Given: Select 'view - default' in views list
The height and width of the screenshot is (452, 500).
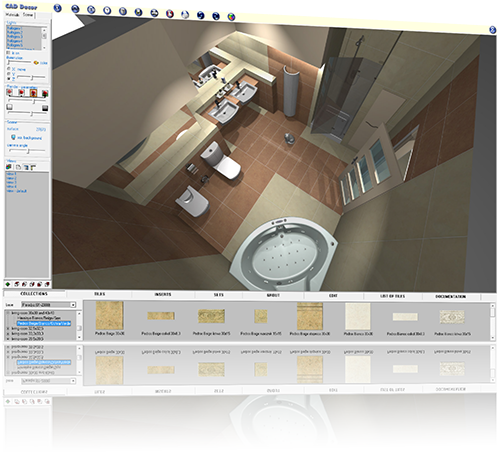Looking at the screenshot, I should [x=17, y=191].
